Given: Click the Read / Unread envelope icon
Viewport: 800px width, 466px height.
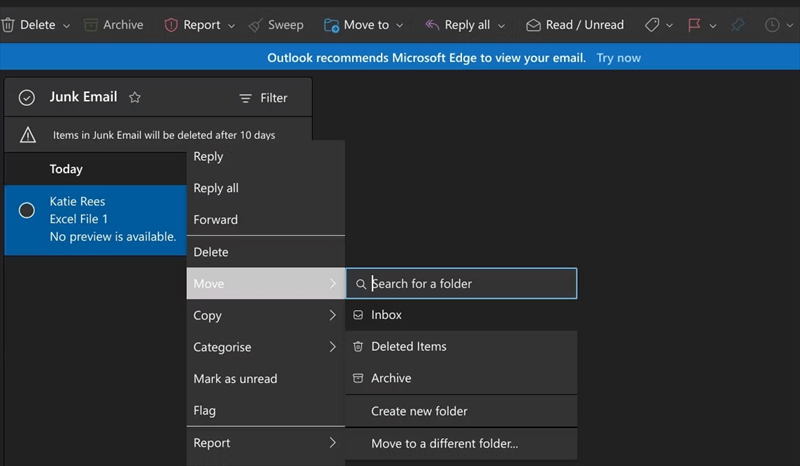Looking at the screenshot, I should click(x=533, y=24).
